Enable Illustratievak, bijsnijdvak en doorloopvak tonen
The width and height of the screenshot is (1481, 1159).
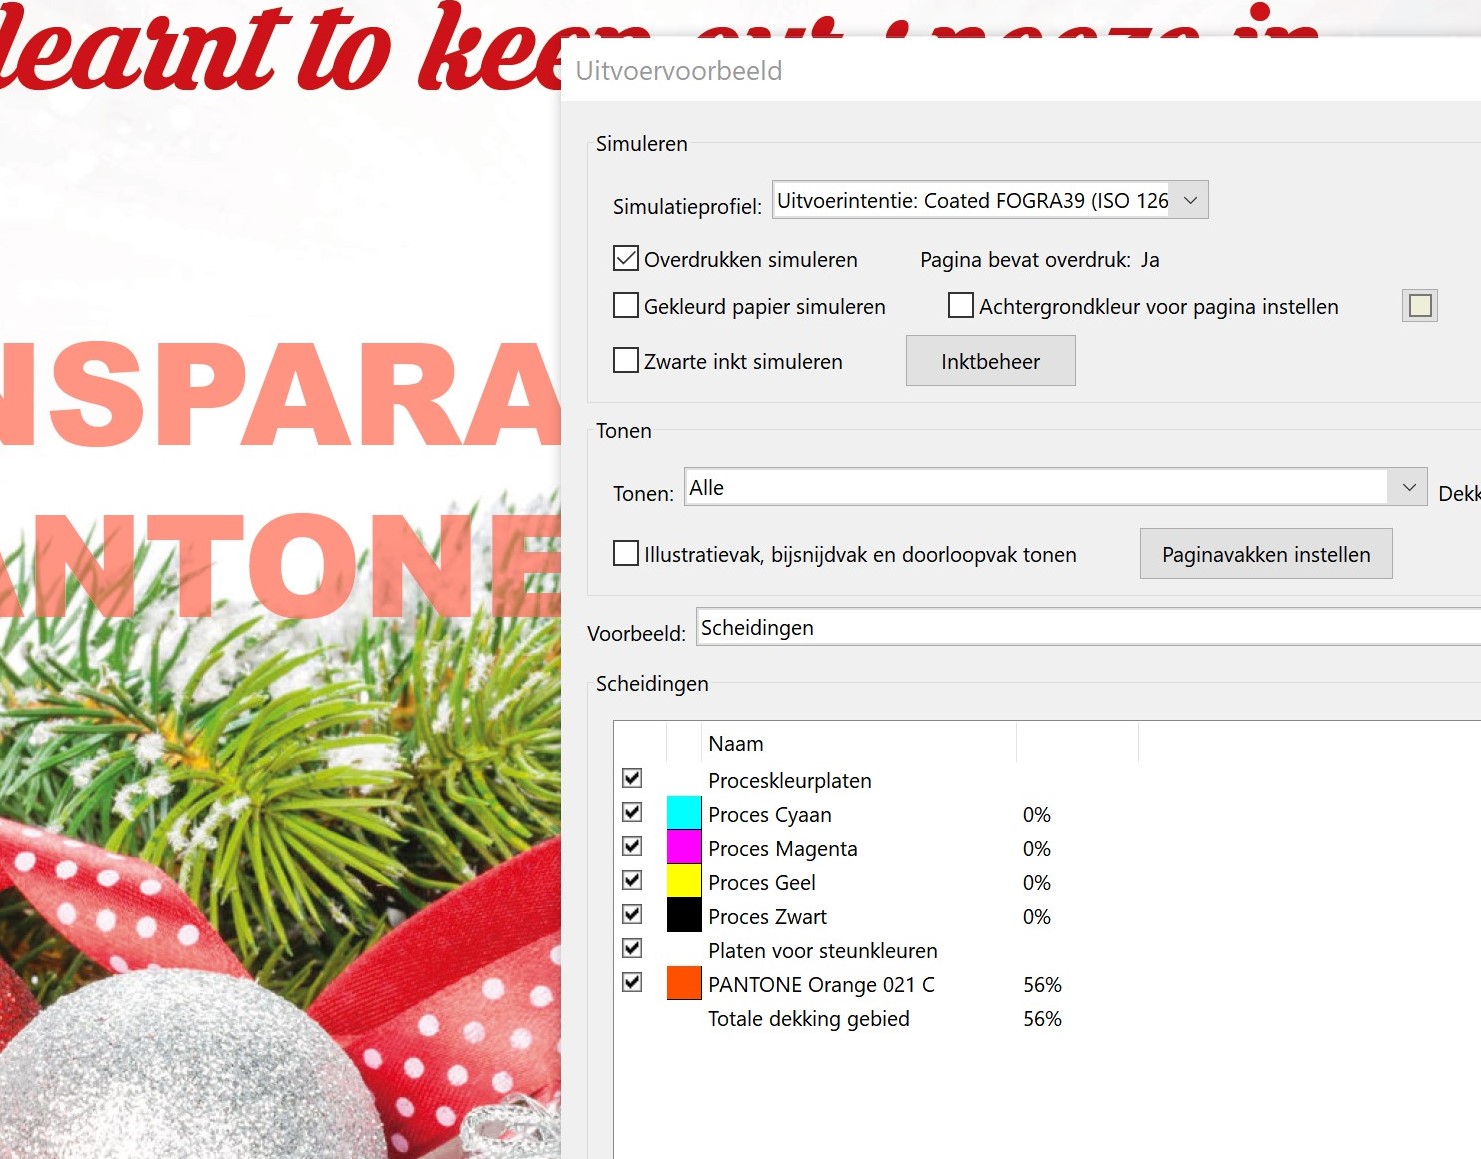pos(626,553)
